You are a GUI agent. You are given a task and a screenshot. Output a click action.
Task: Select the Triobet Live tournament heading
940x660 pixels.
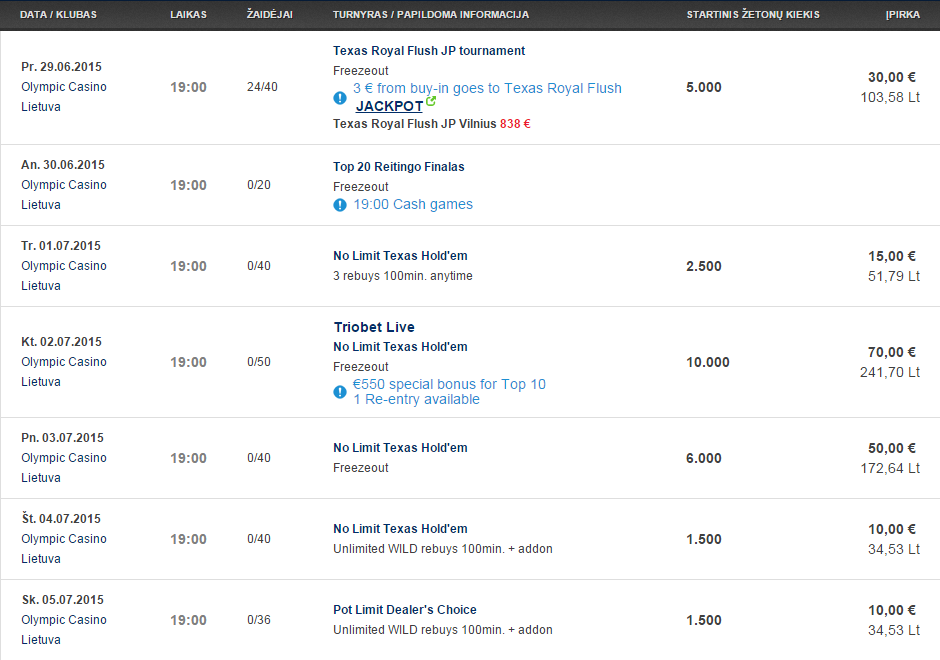pos(374,327)
